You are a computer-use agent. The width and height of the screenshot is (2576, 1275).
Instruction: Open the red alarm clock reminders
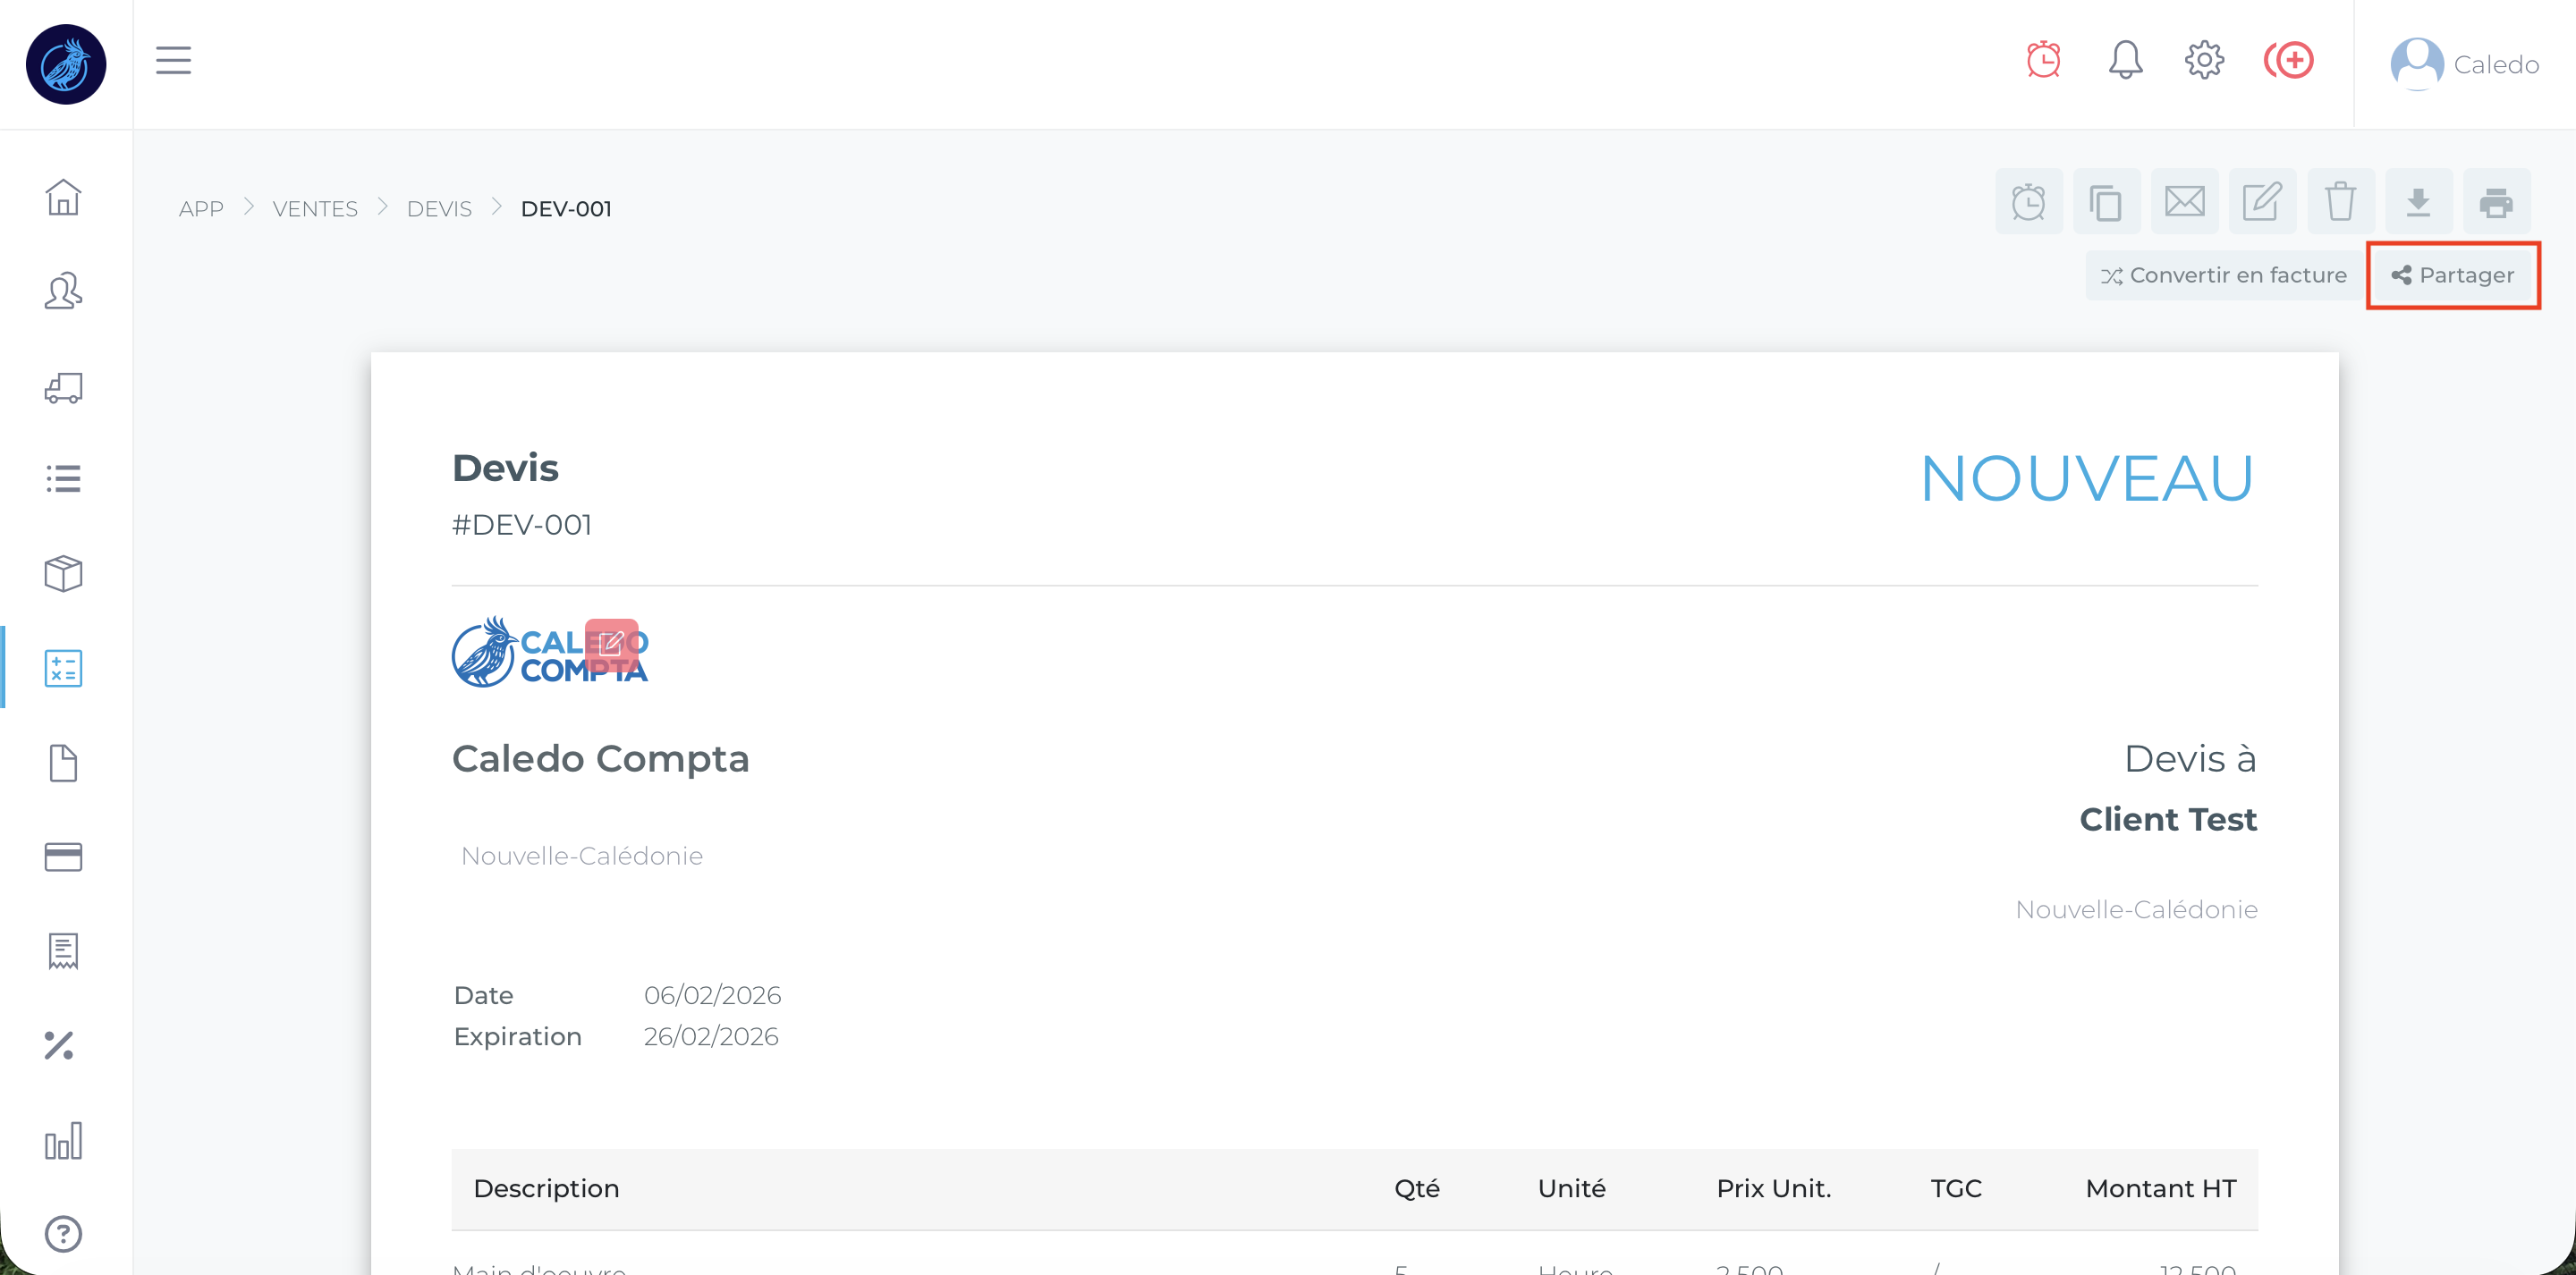2042,60
